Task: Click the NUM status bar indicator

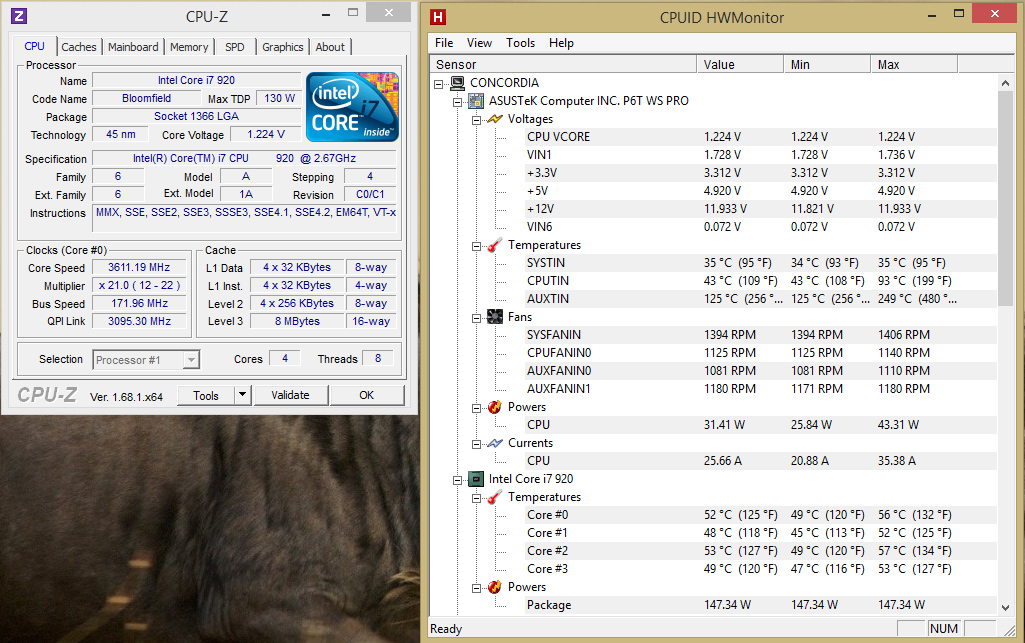Action: pyautogui.click(x=944, y=629)
